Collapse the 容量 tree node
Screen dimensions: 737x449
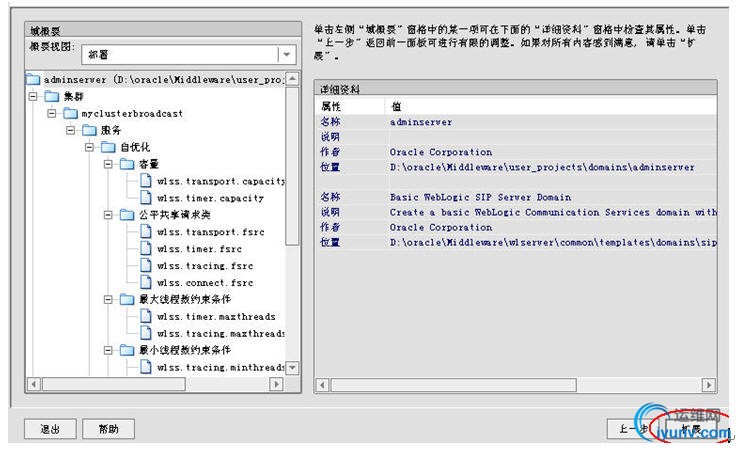click(108, 164)
